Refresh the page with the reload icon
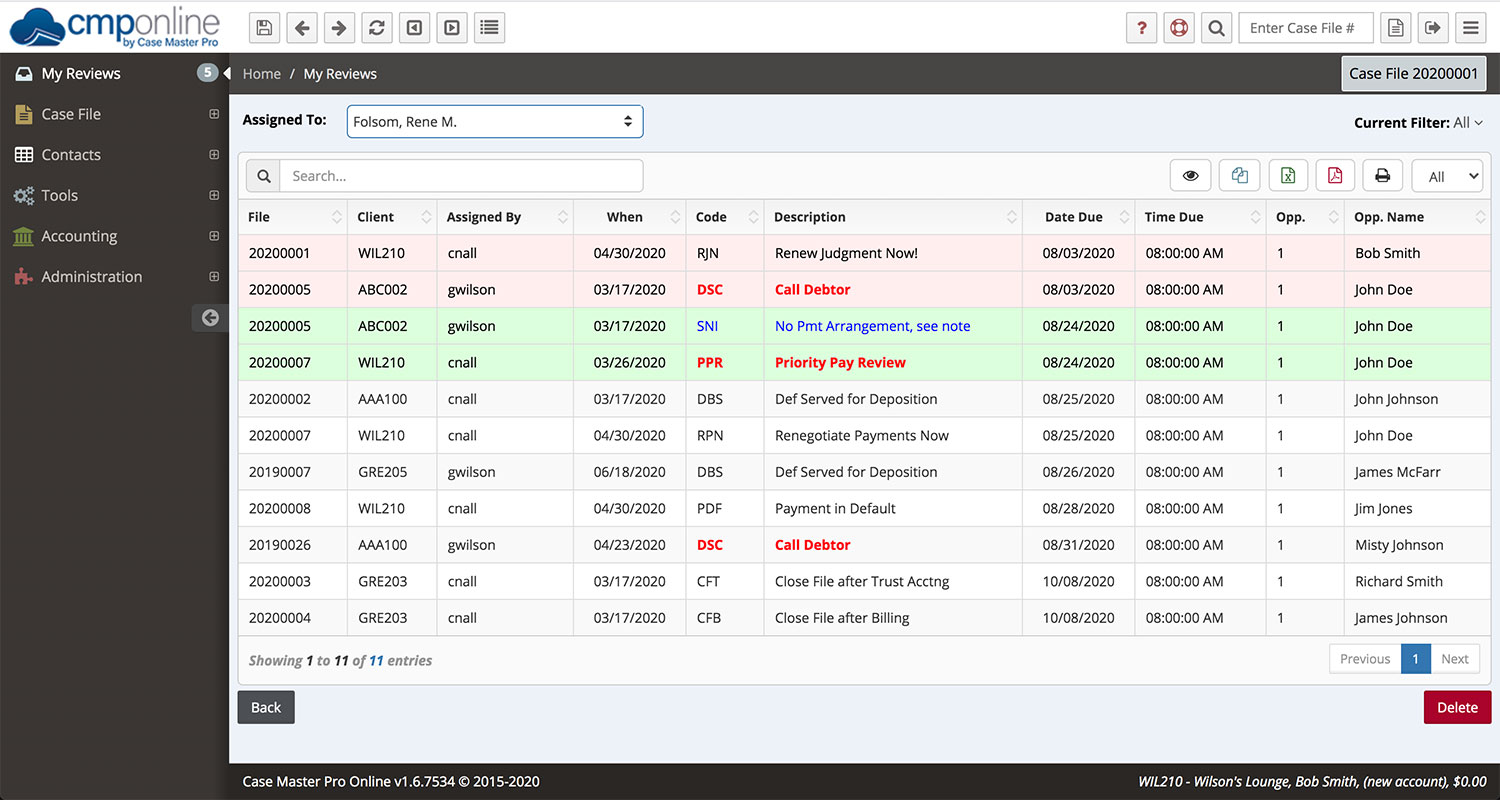The height and width of the screenshot is (800, 1500). [x=377, y=28]
